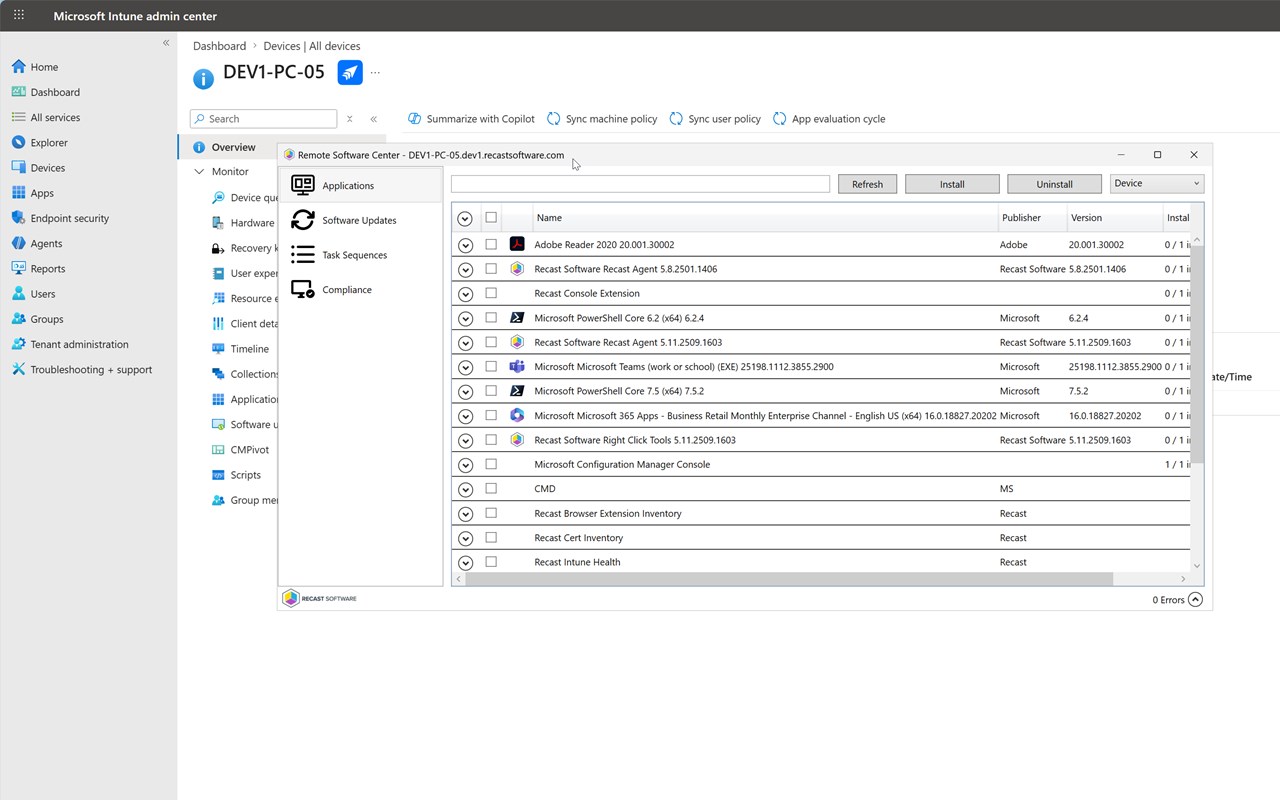The image size is (1280, 800).
Task: Open the app launcher waffle icon
Action: [x=18, y=15]
